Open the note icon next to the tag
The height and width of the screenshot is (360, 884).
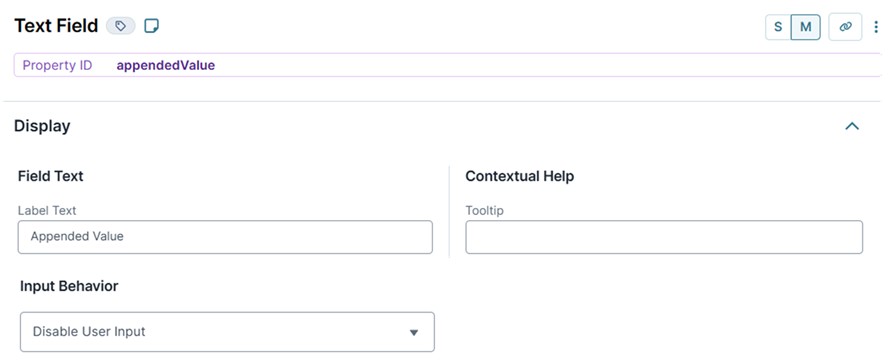[x=152, y=26]
